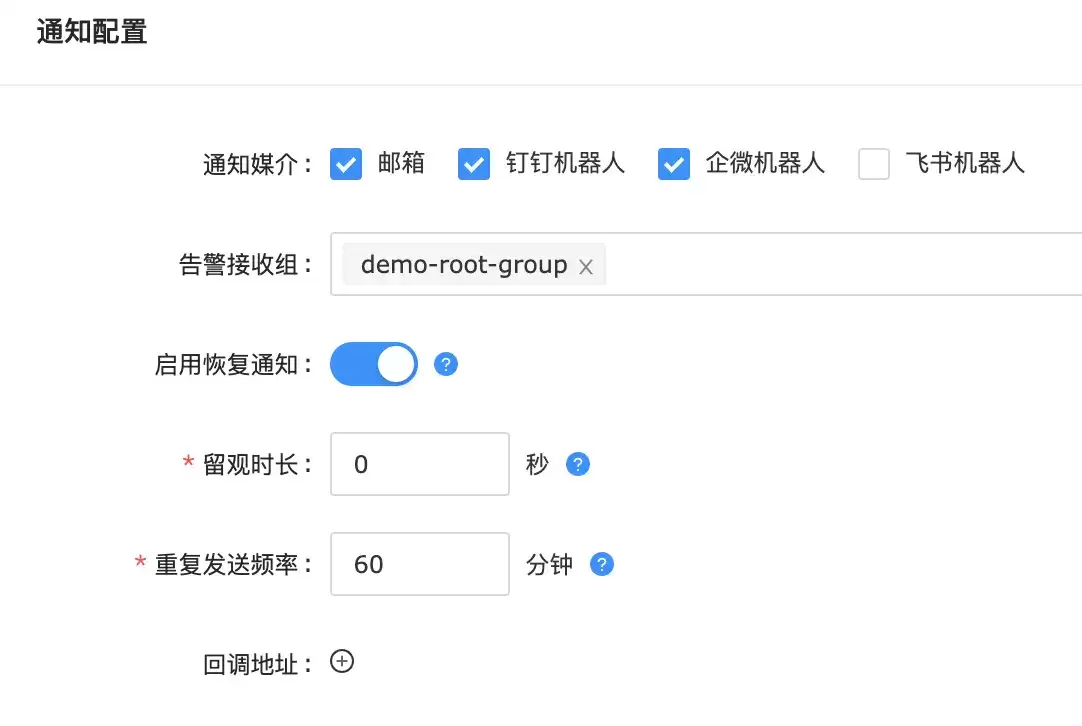Remove the demo-root-group tag via its x
1082x726 pixels.
point(586,266)
